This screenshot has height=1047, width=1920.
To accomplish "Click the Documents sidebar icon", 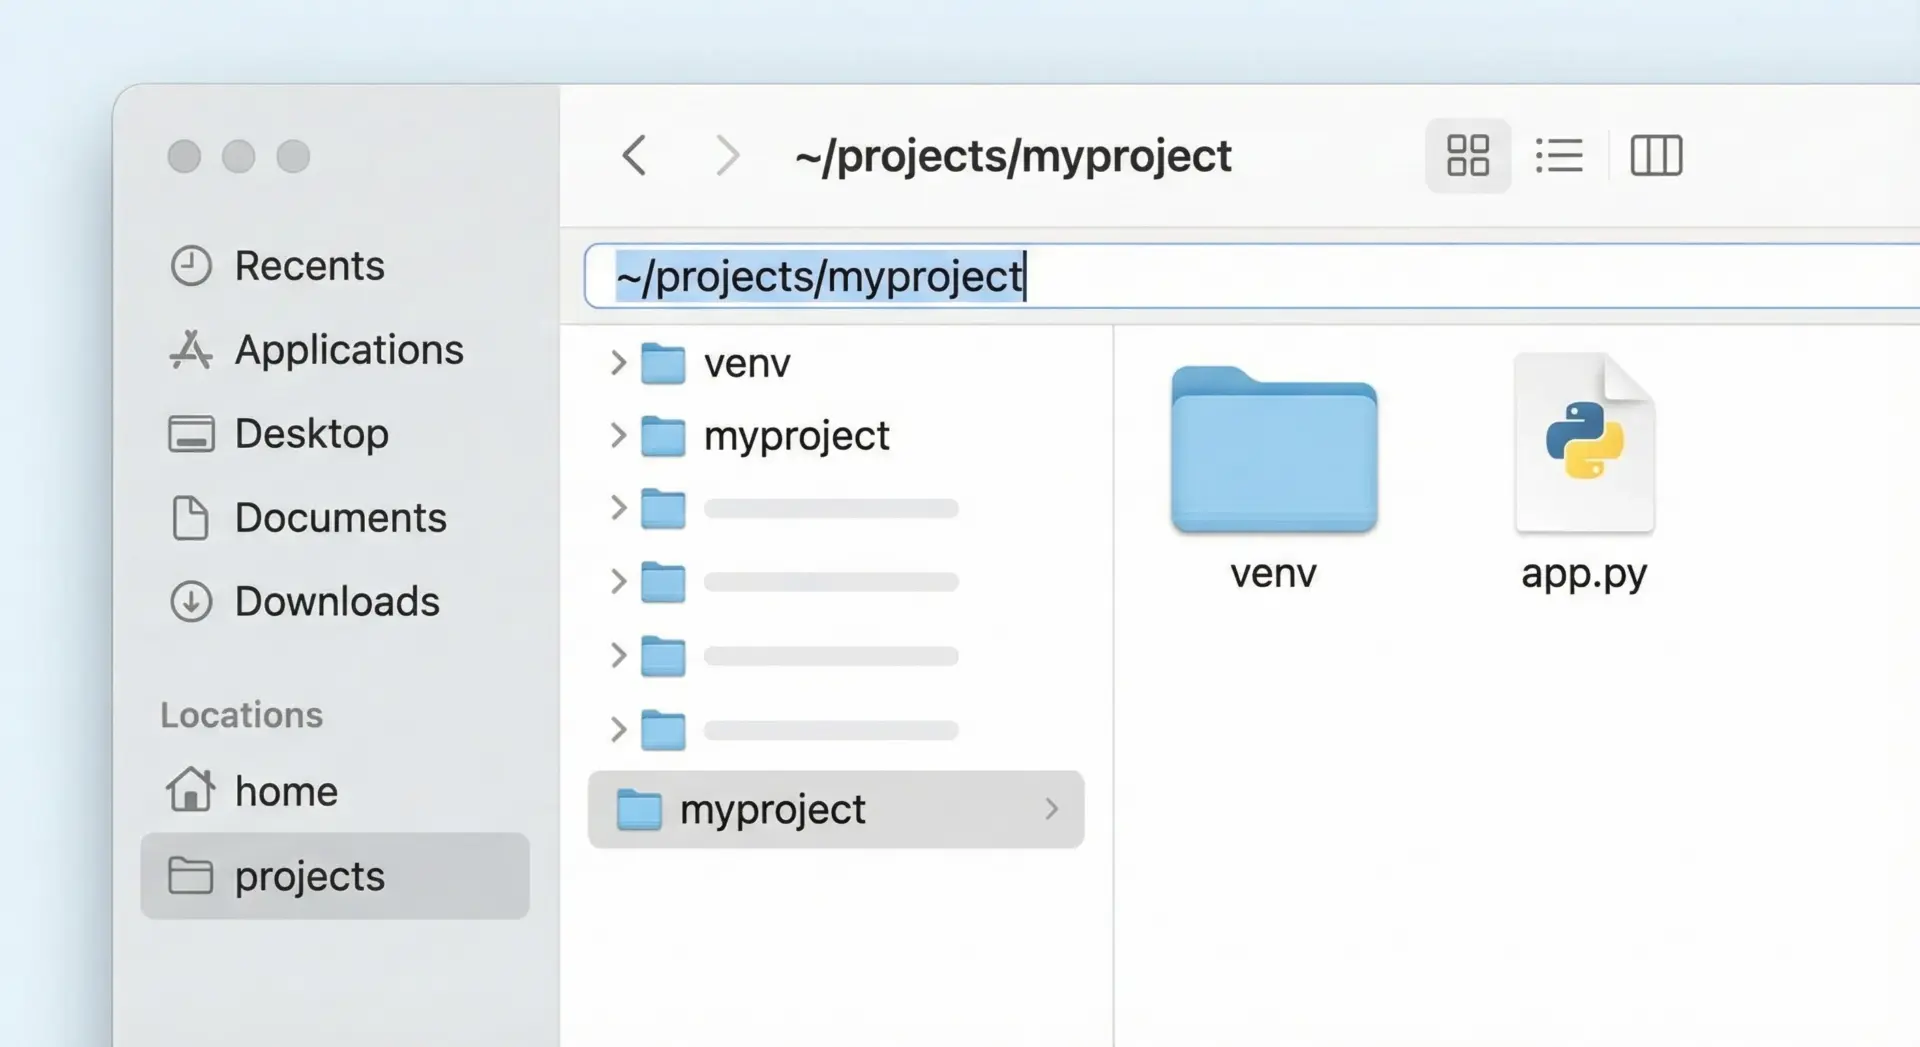I will [x=191, y=518].
